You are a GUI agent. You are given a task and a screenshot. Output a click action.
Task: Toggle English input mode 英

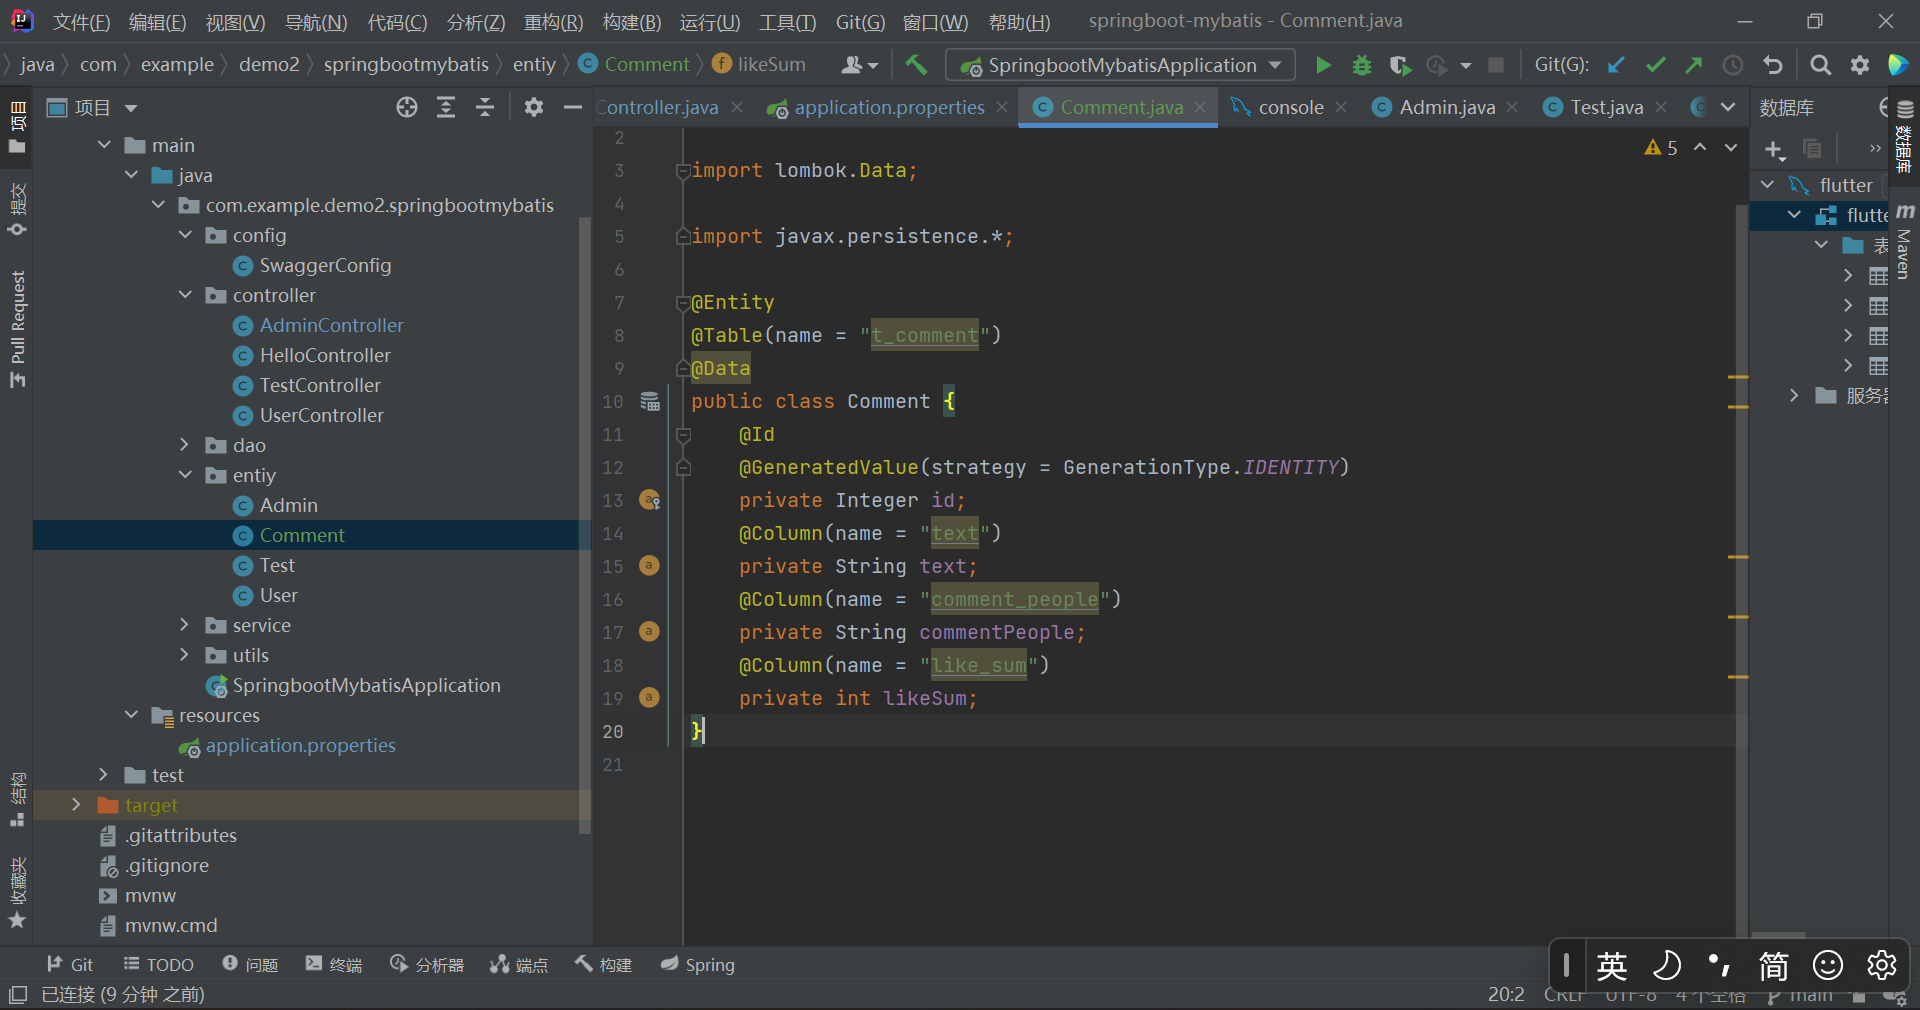[1612, 965]
